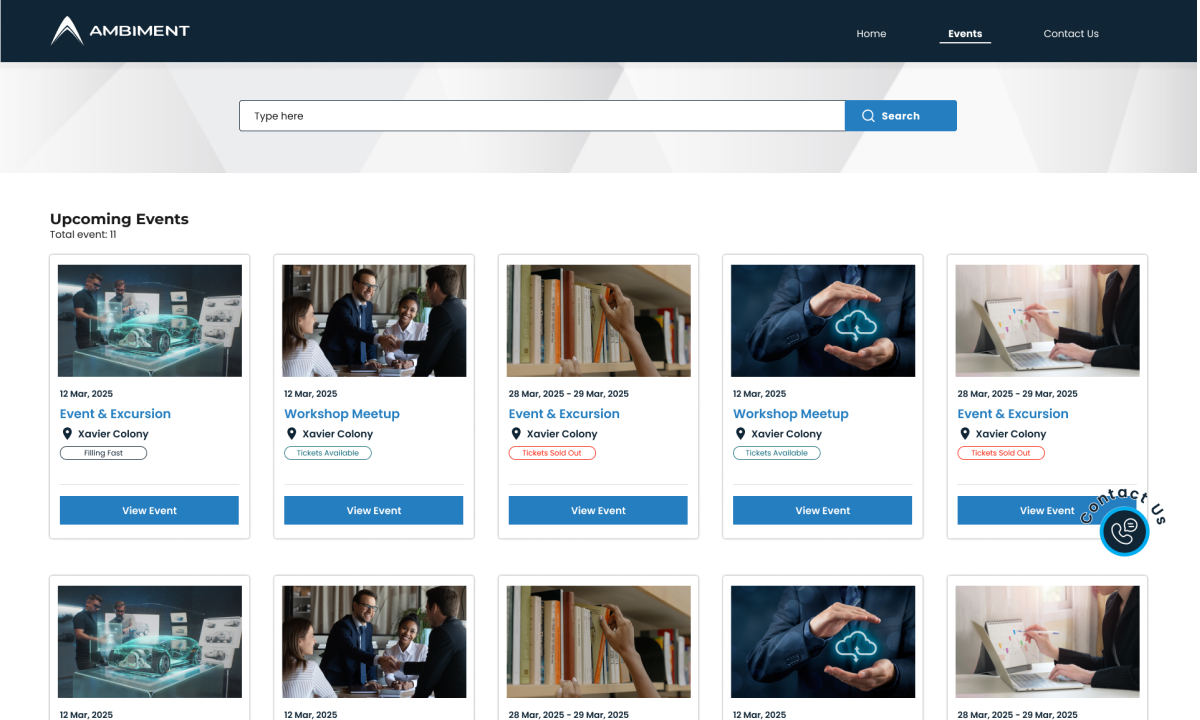Click 'Xavier Colony' in the Filling Fast card

click(x=113, y=434)
